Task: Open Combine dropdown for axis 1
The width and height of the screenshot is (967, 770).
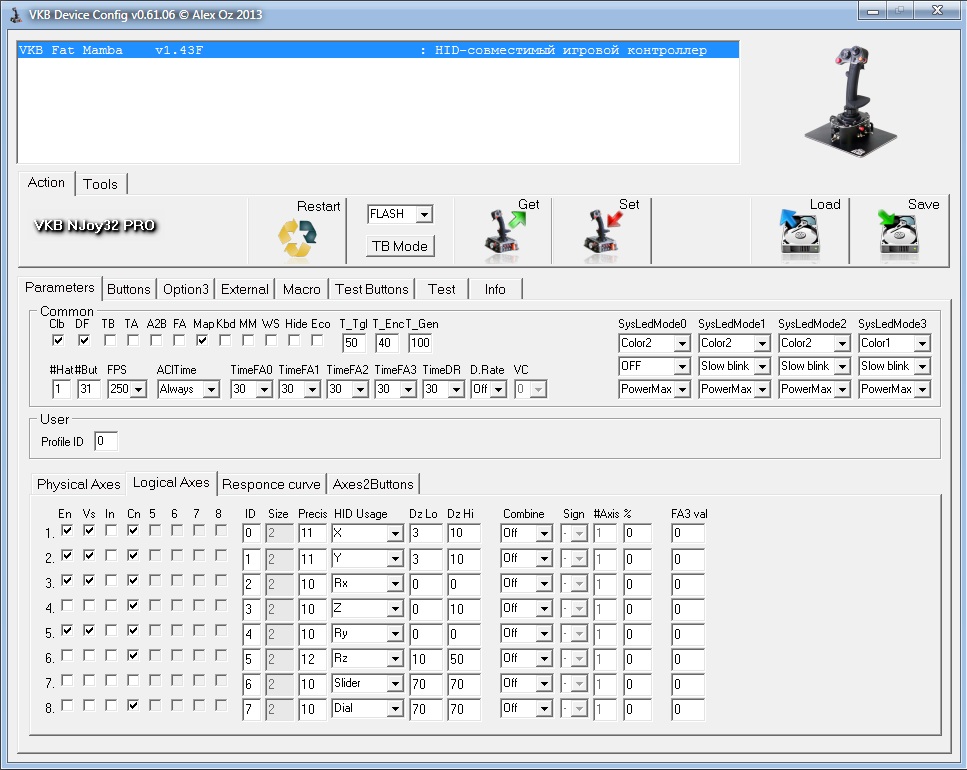Action: [x=526, y=533]
